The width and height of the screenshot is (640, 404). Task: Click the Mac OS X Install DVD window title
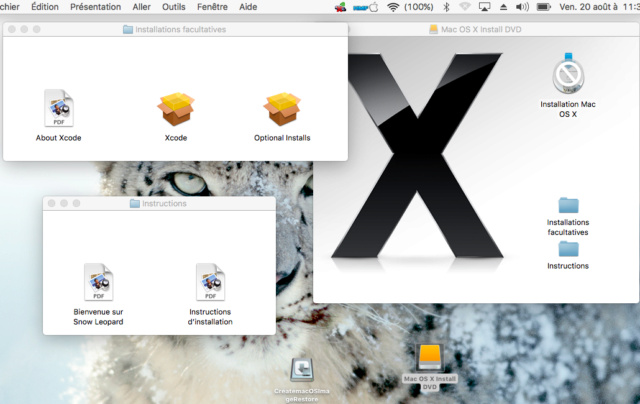(x=481, y=29)
